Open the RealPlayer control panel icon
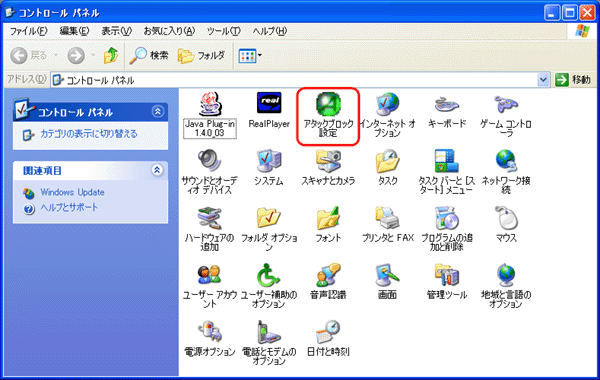 pos(269,110)
